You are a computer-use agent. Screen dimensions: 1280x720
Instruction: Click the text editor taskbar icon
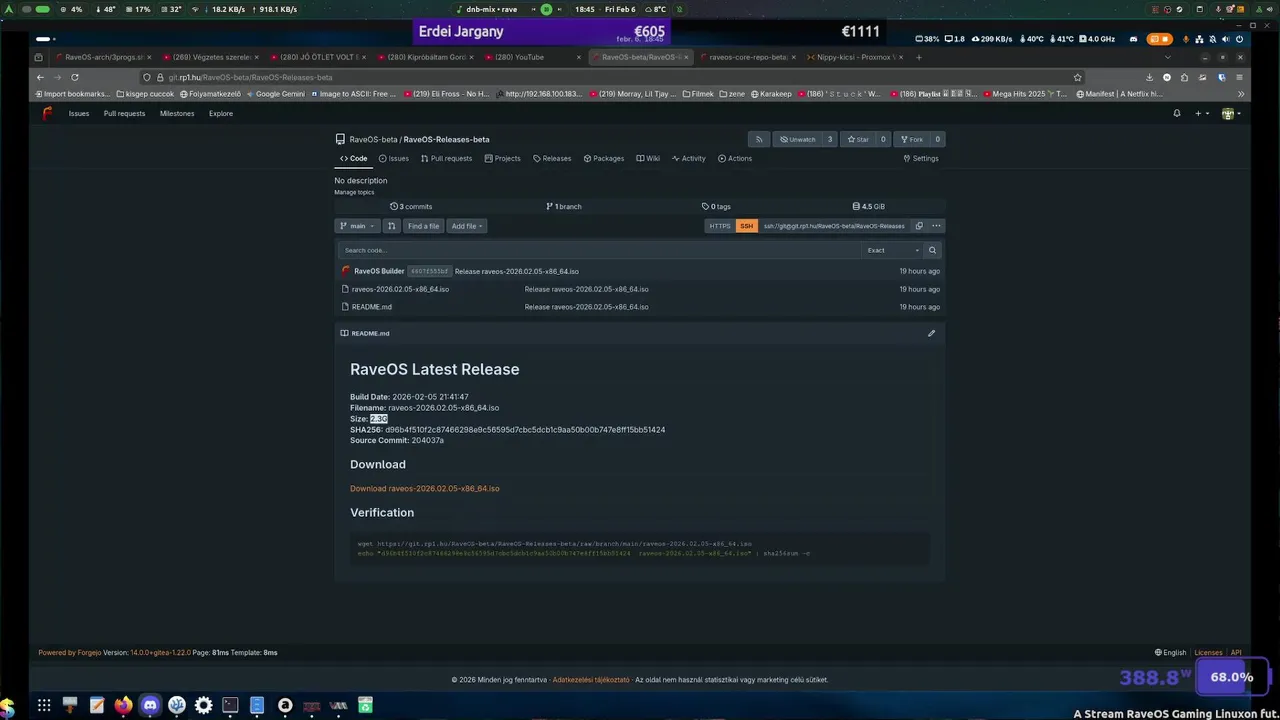97,705
